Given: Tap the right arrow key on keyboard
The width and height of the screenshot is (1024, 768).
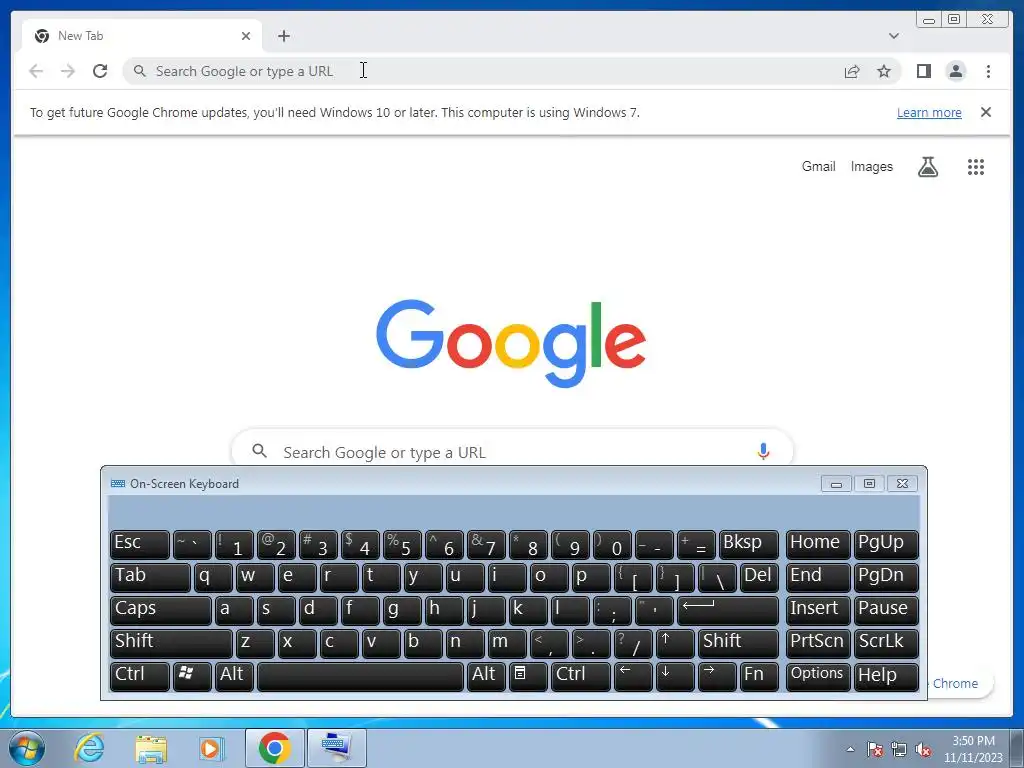Looking at the screenshot, I should (x=717, y=676).
